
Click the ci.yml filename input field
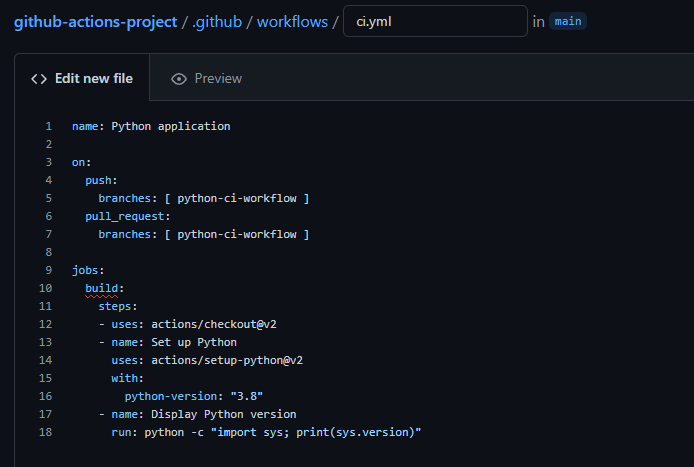click(435, 21)
